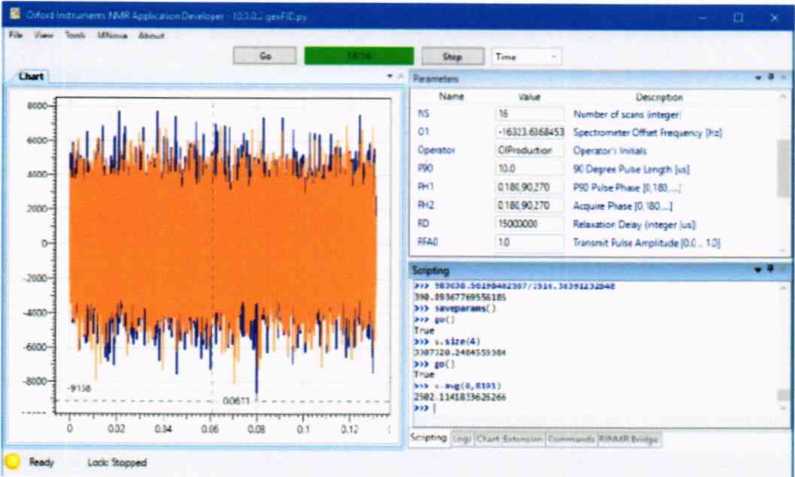Open the View menu
This screenshot has height=477, width=795.
click(x=44, y=35)
